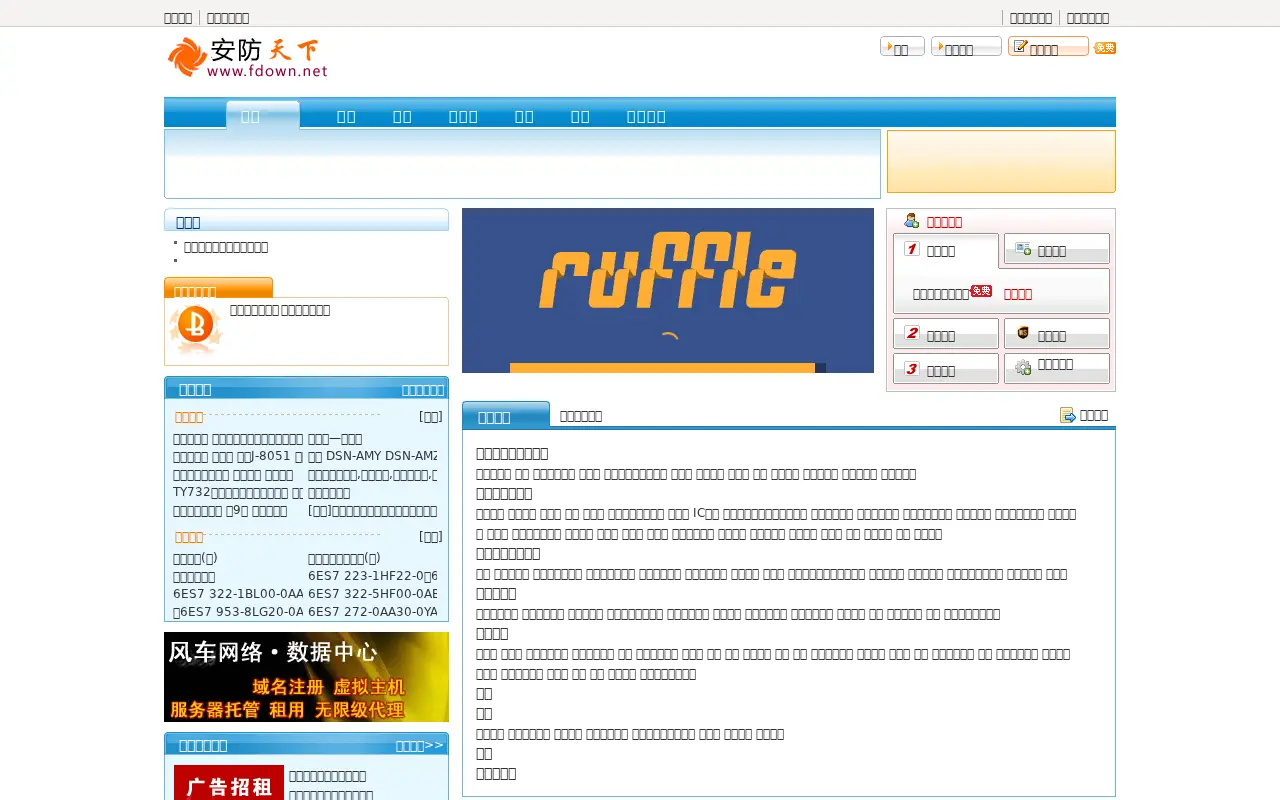Click the orange coin medal icon

pyautogui.click(x=196, y=329)
